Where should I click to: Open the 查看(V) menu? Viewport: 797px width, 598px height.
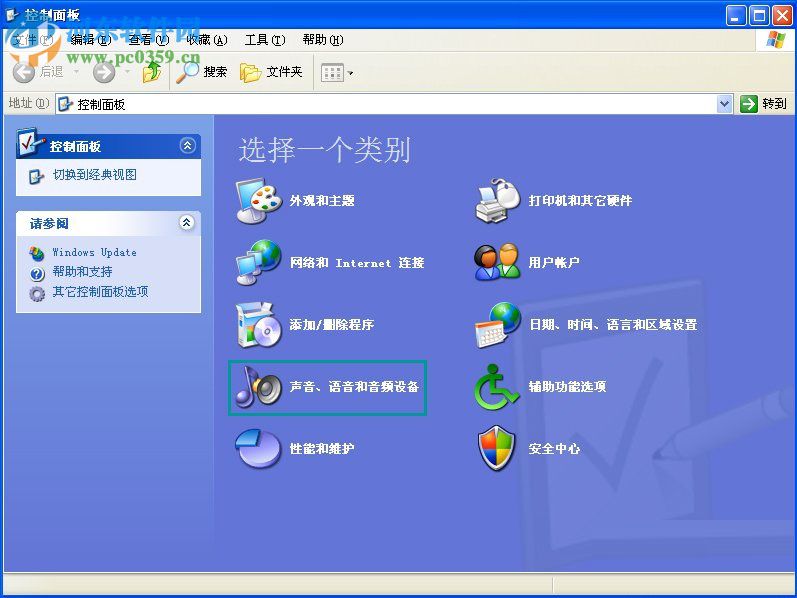point(148,40)
